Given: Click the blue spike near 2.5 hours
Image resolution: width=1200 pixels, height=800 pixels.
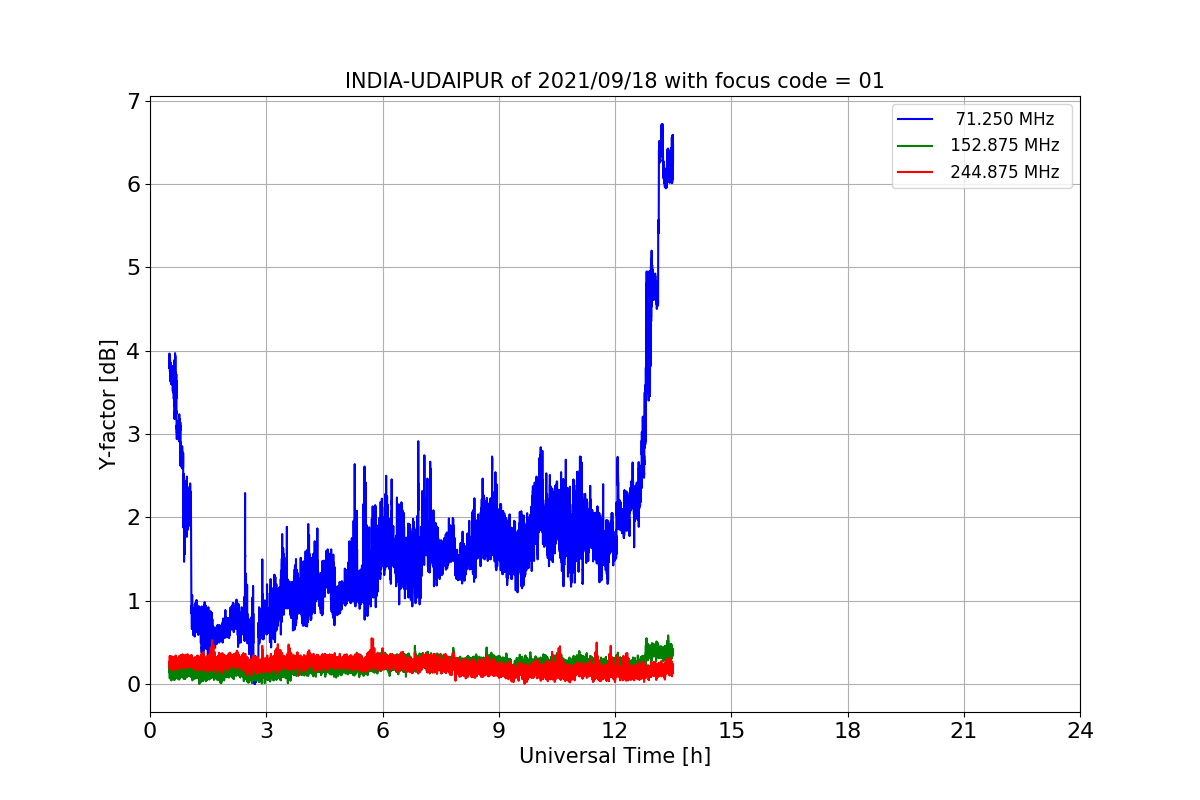Looking at the screenshot, I should pyautogui.click(x=245, y=495).
